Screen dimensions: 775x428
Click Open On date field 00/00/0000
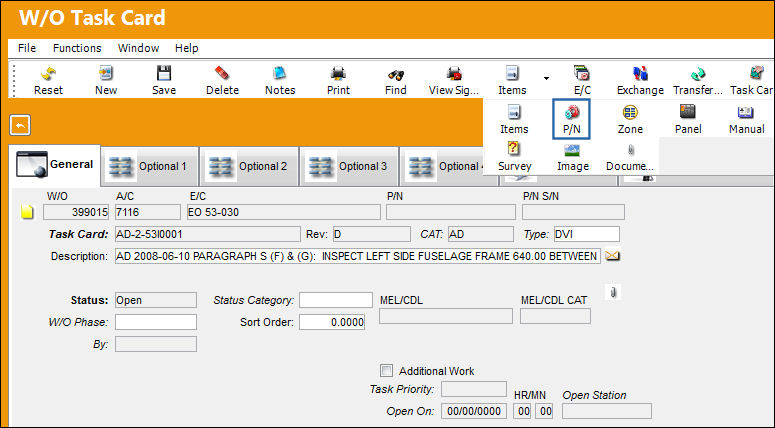coord(474,411)
